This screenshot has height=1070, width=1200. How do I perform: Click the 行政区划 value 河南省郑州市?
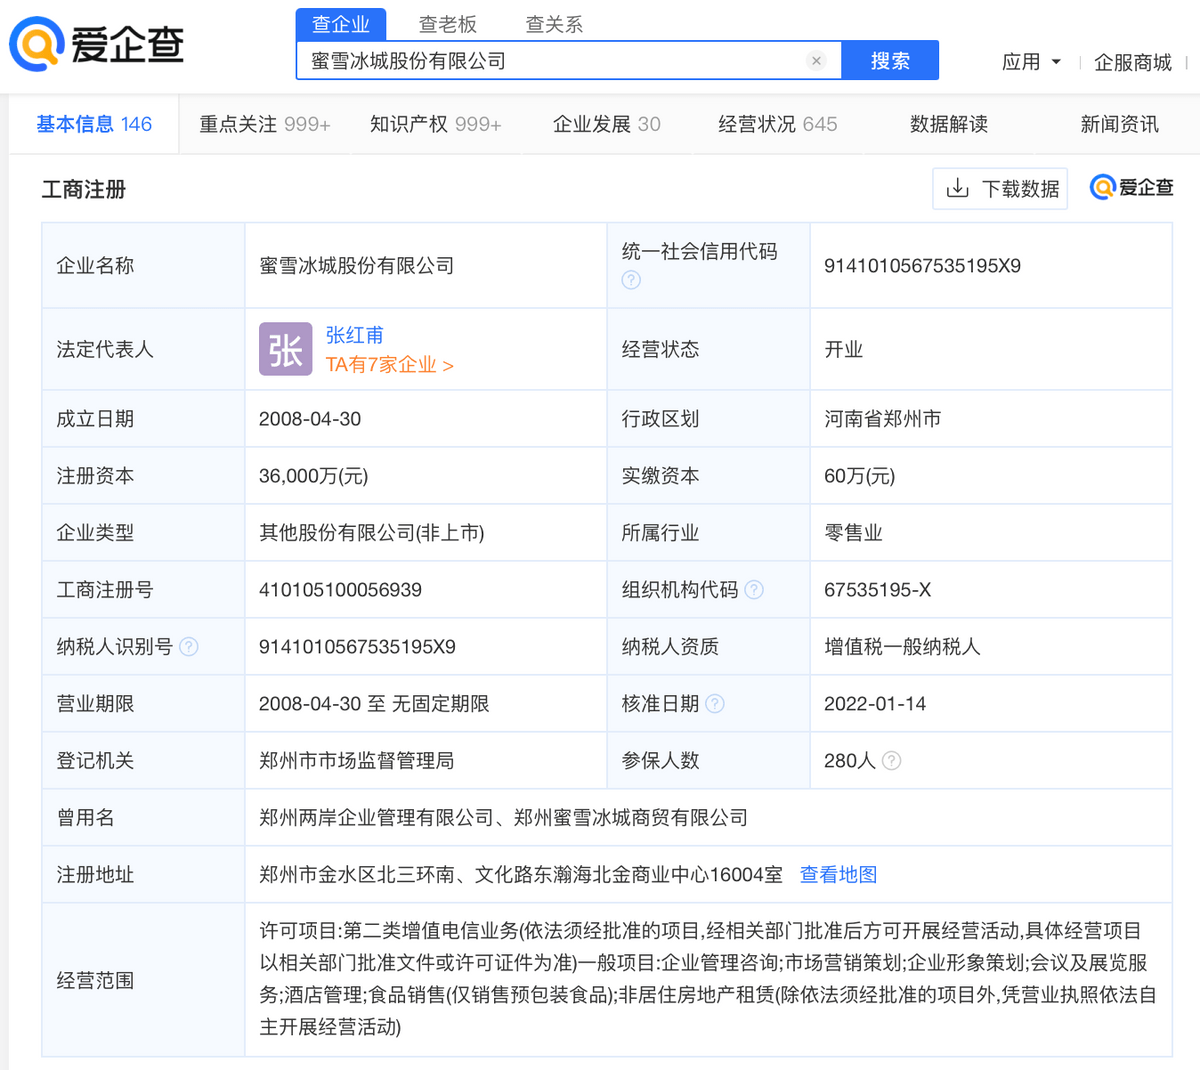882,419
